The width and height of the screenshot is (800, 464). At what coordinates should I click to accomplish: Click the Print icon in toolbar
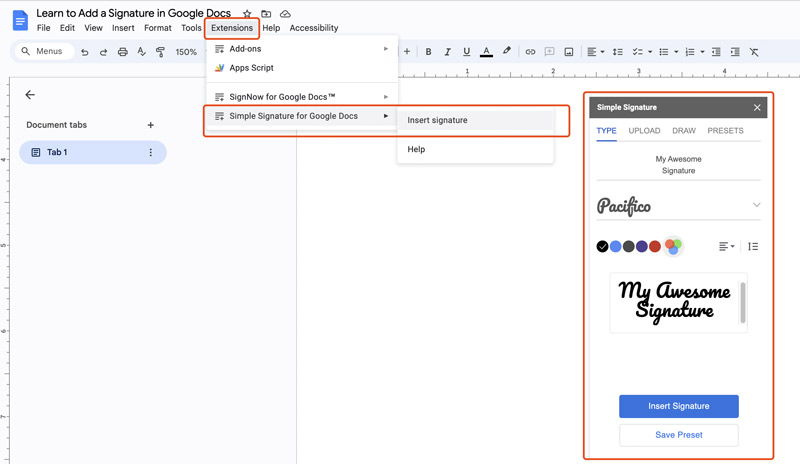tap(122, 52)
